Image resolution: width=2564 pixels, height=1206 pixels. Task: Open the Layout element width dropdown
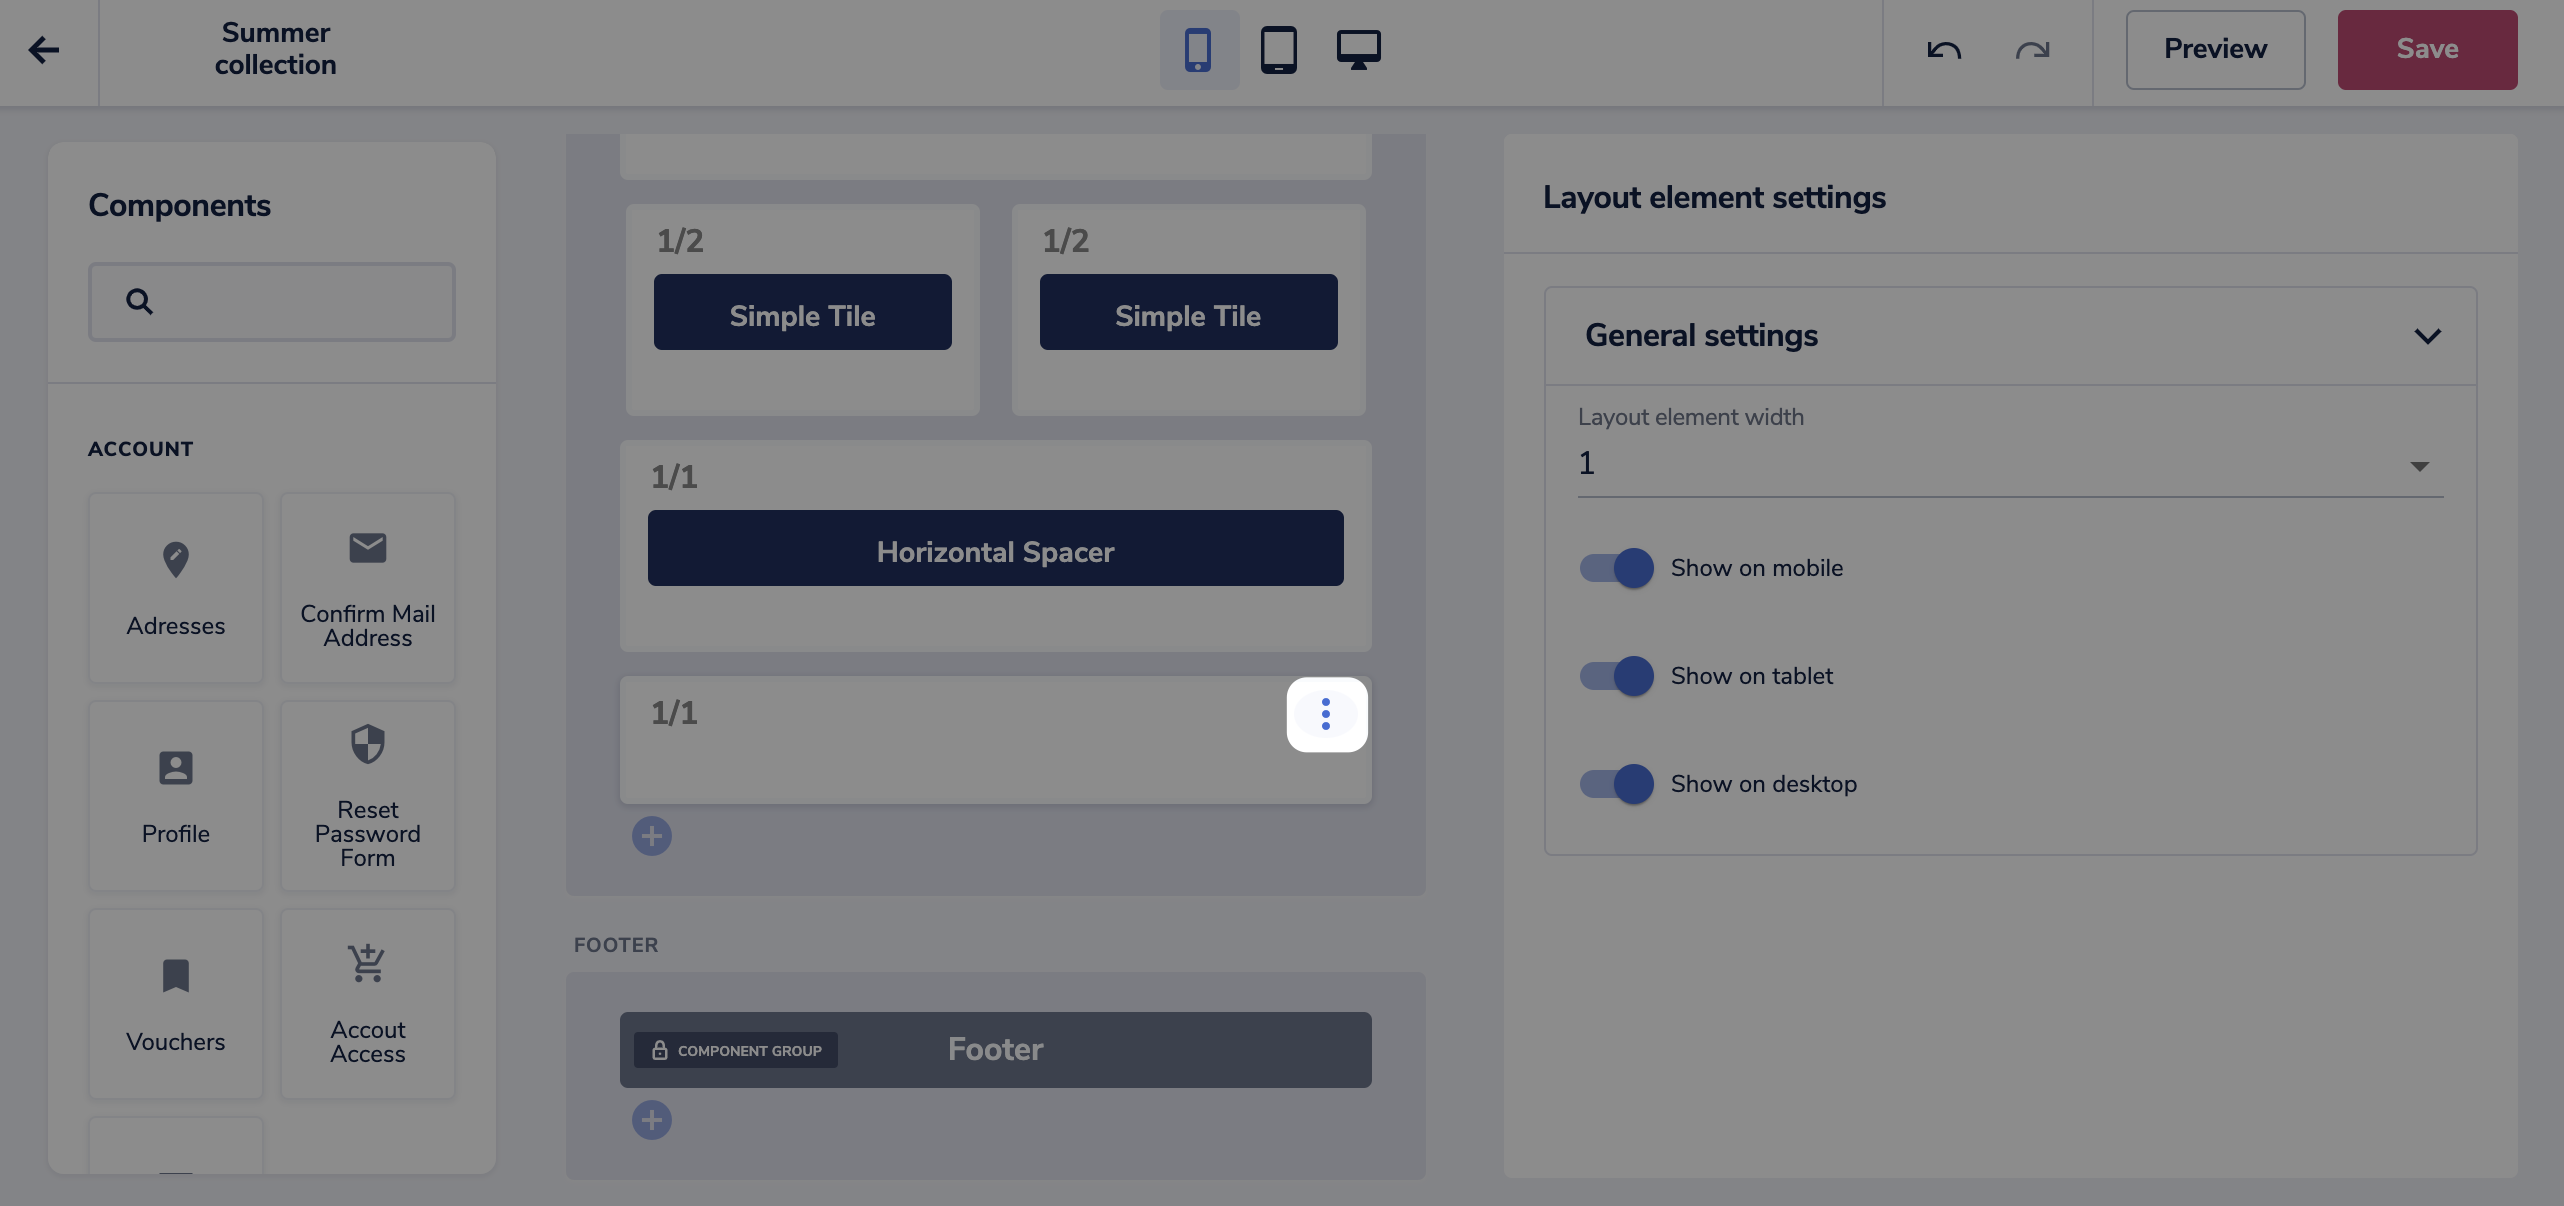[x=2010, y=464]
